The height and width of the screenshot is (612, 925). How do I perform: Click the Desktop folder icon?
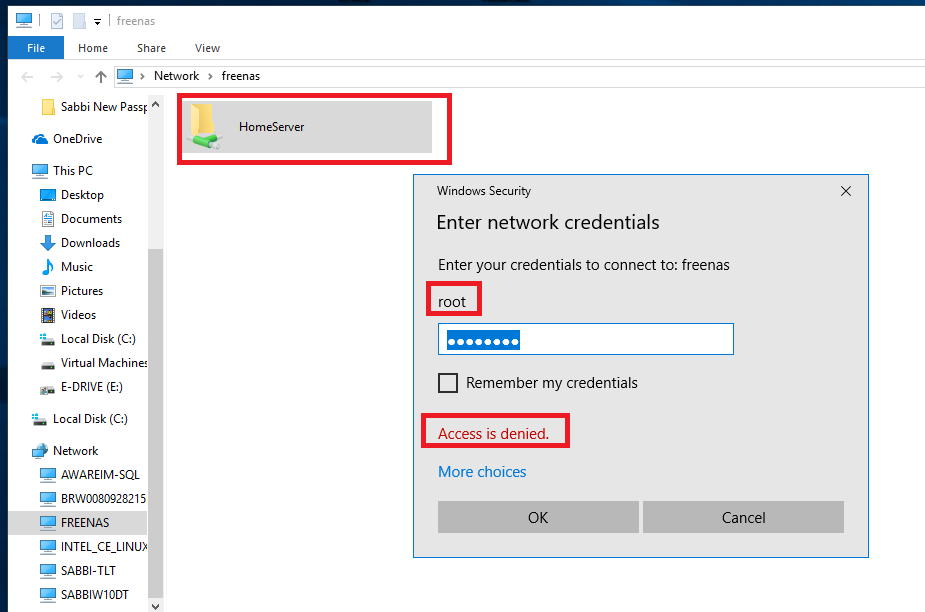48,195
